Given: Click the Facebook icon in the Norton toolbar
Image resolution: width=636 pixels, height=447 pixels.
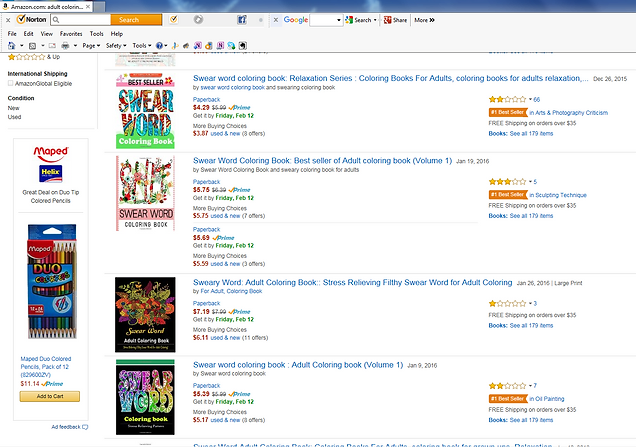Looking at the screenshot, I should click(242, 19).
